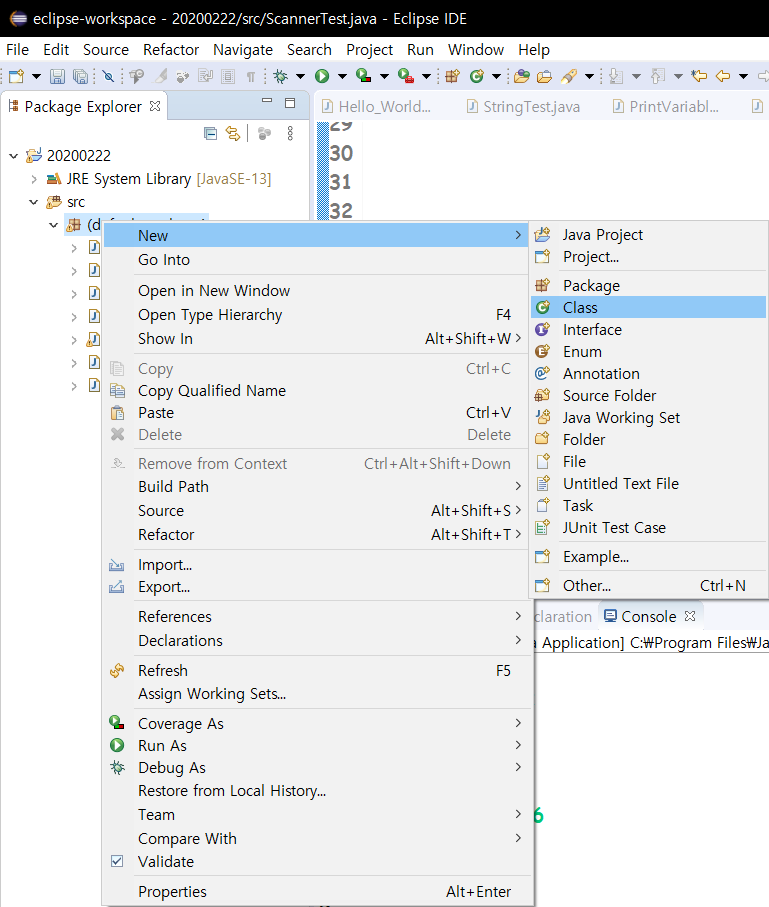
Task: Click the Debug bug toolbar icon
Action: coord(281,76)
